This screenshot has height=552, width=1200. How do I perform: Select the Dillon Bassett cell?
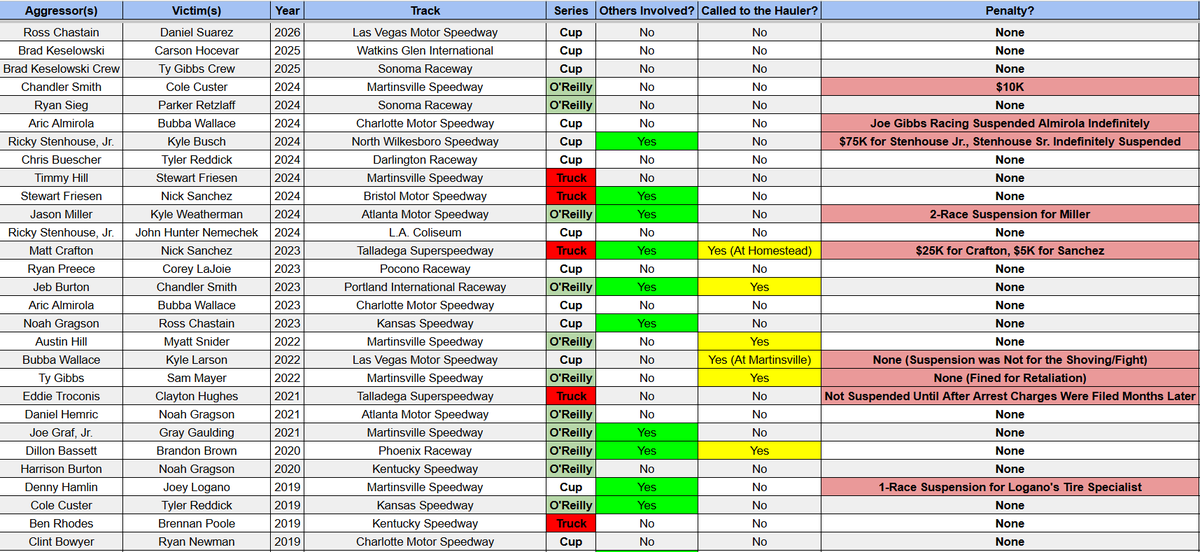click(61, 451)
